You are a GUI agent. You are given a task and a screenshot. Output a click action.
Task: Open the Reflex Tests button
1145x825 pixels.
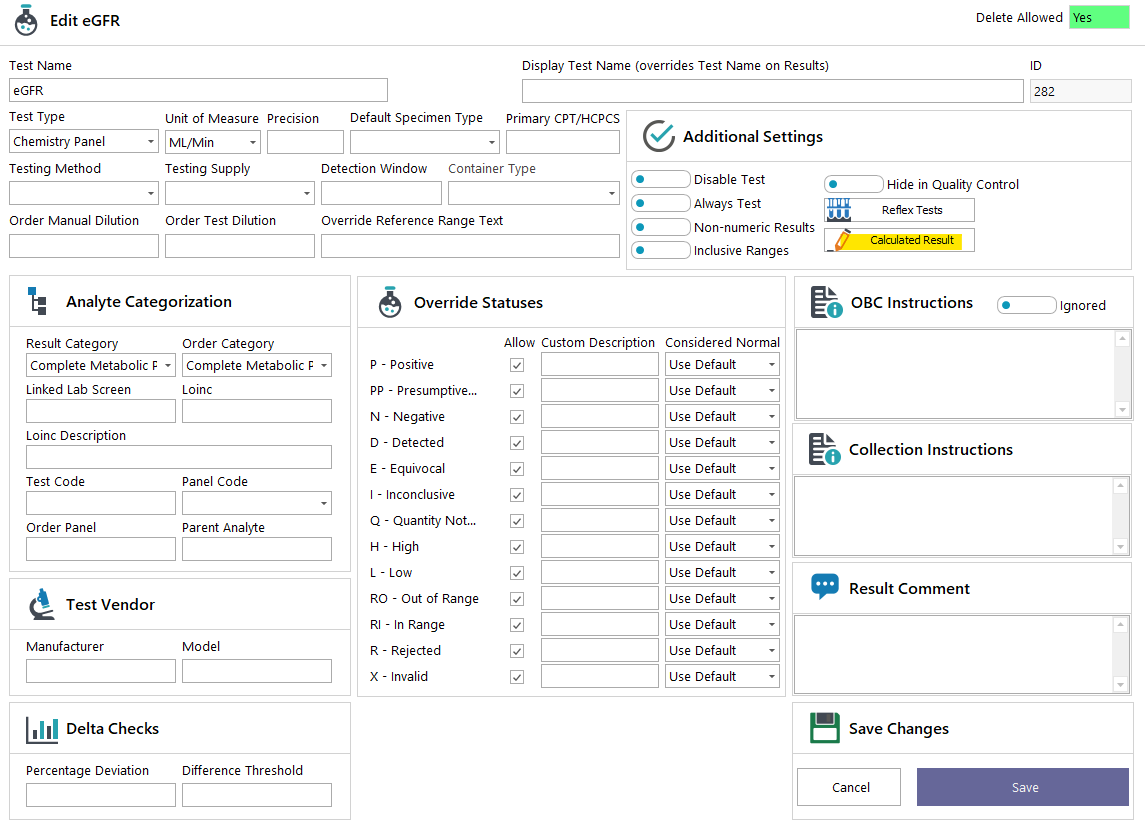click(x=900, y=210)
